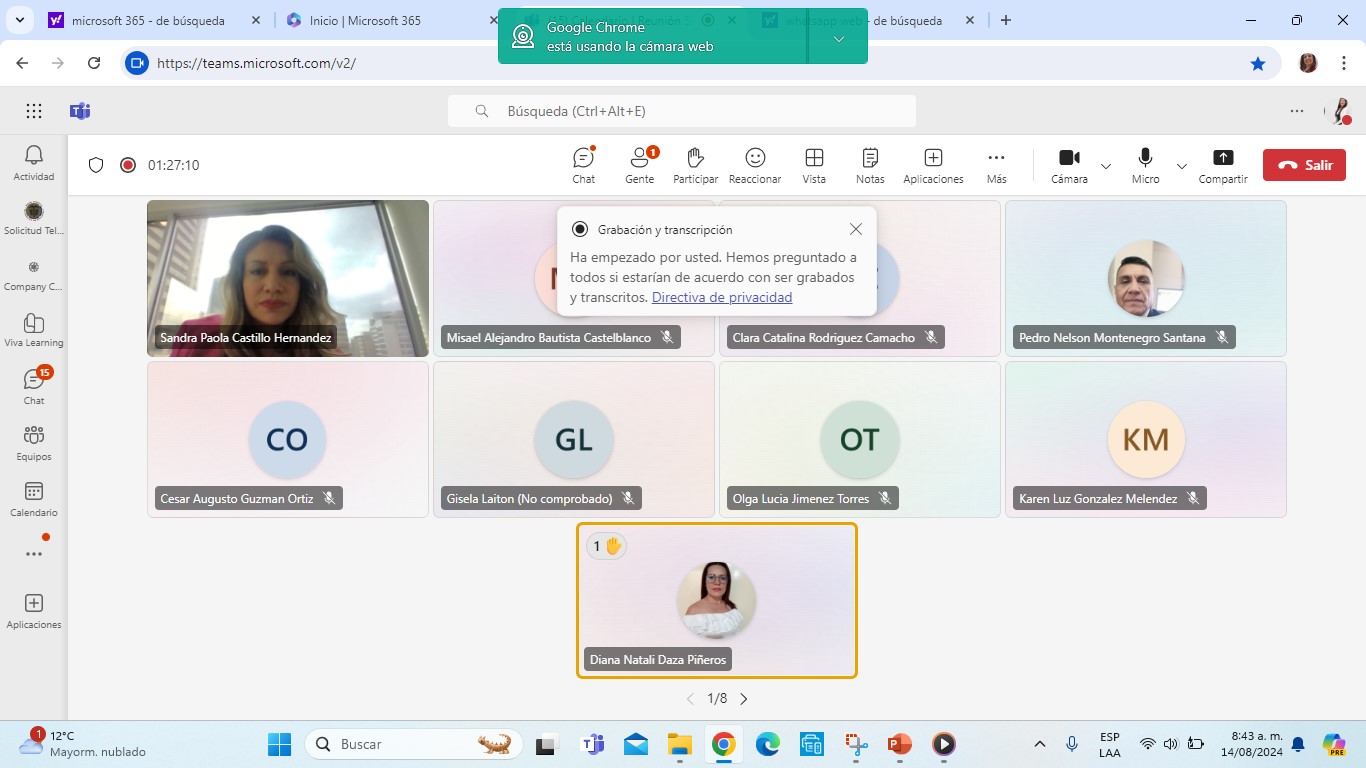Mute or unmute the Micro

[x=1145, y=165]
